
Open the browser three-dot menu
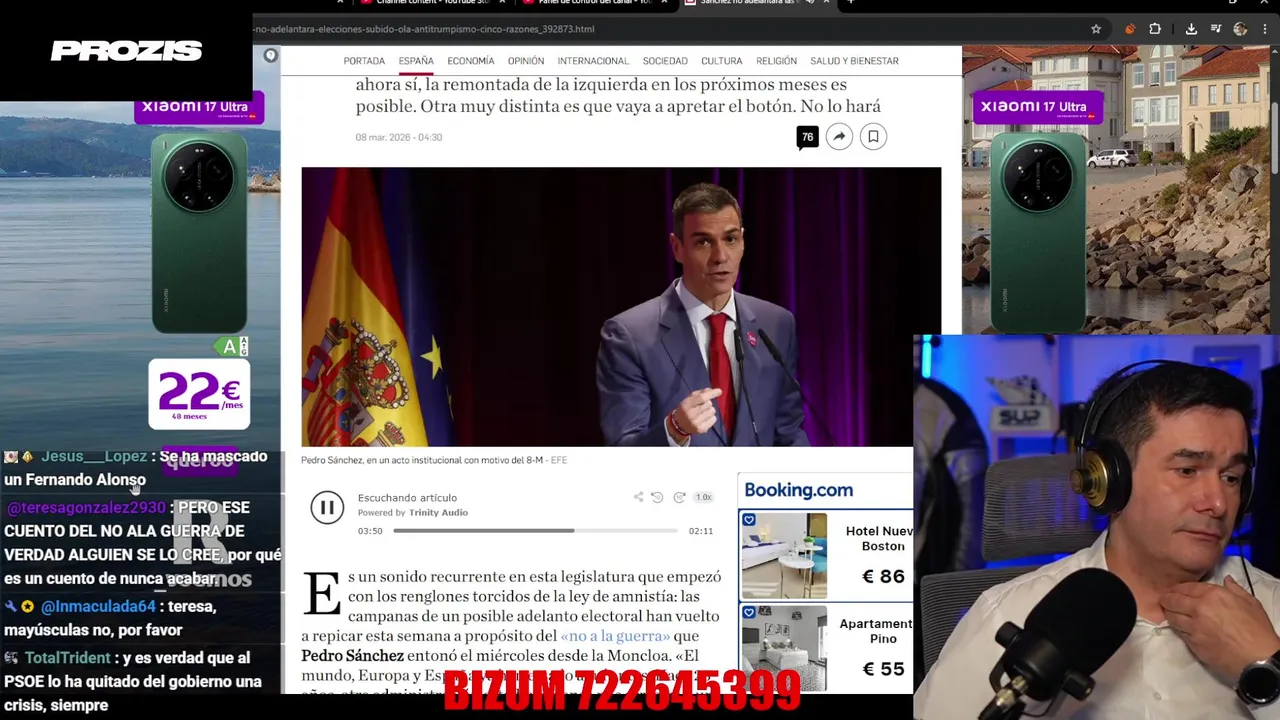tap(1266, 29)
